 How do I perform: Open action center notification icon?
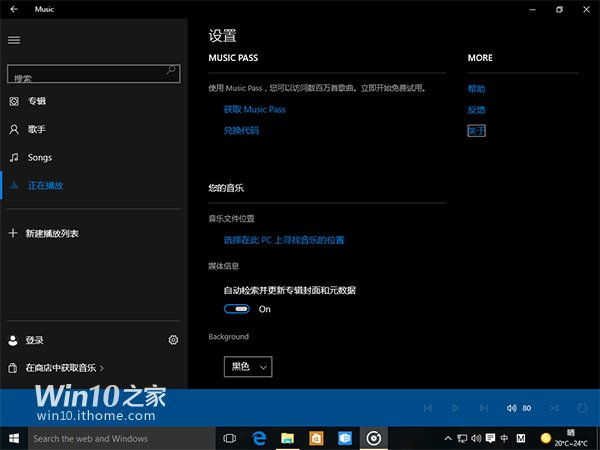click(x=490, y=438)
